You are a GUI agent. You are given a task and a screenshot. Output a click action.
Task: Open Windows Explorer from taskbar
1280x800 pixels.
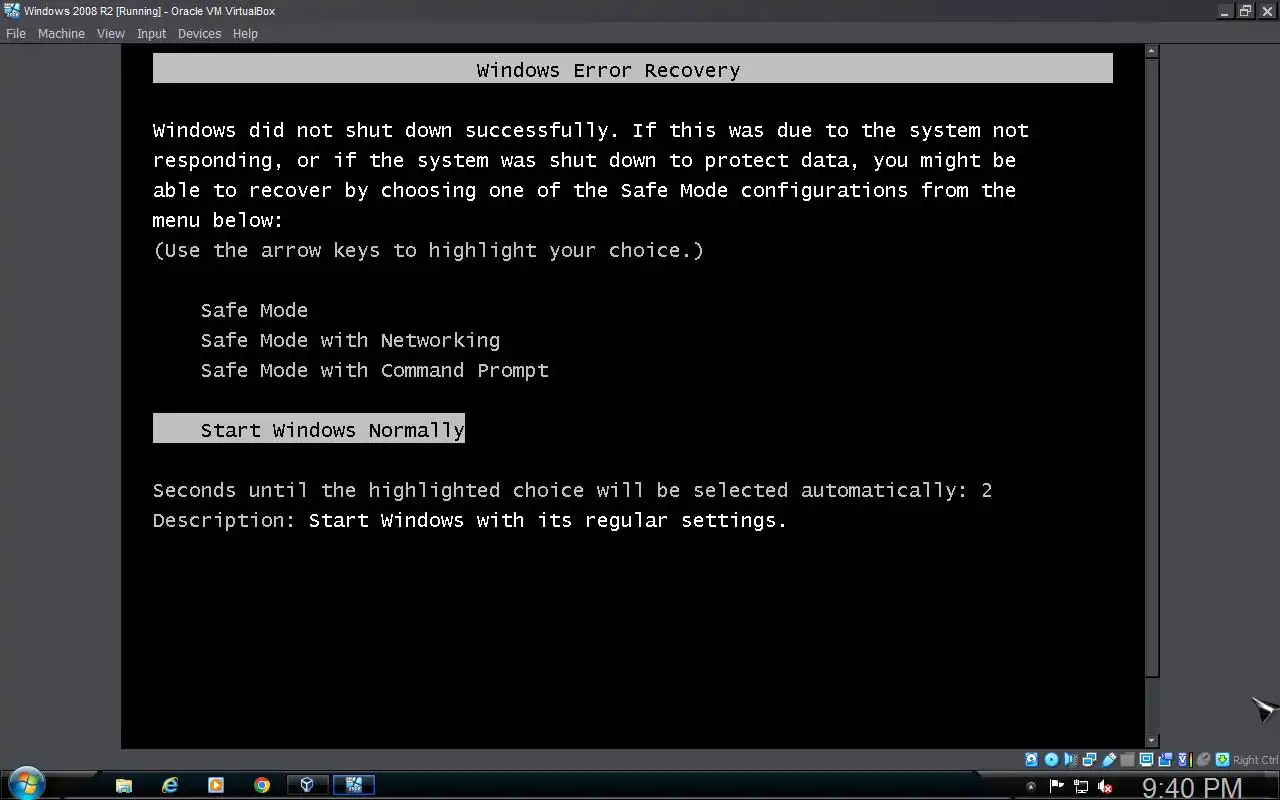click(x=124, y=785)
